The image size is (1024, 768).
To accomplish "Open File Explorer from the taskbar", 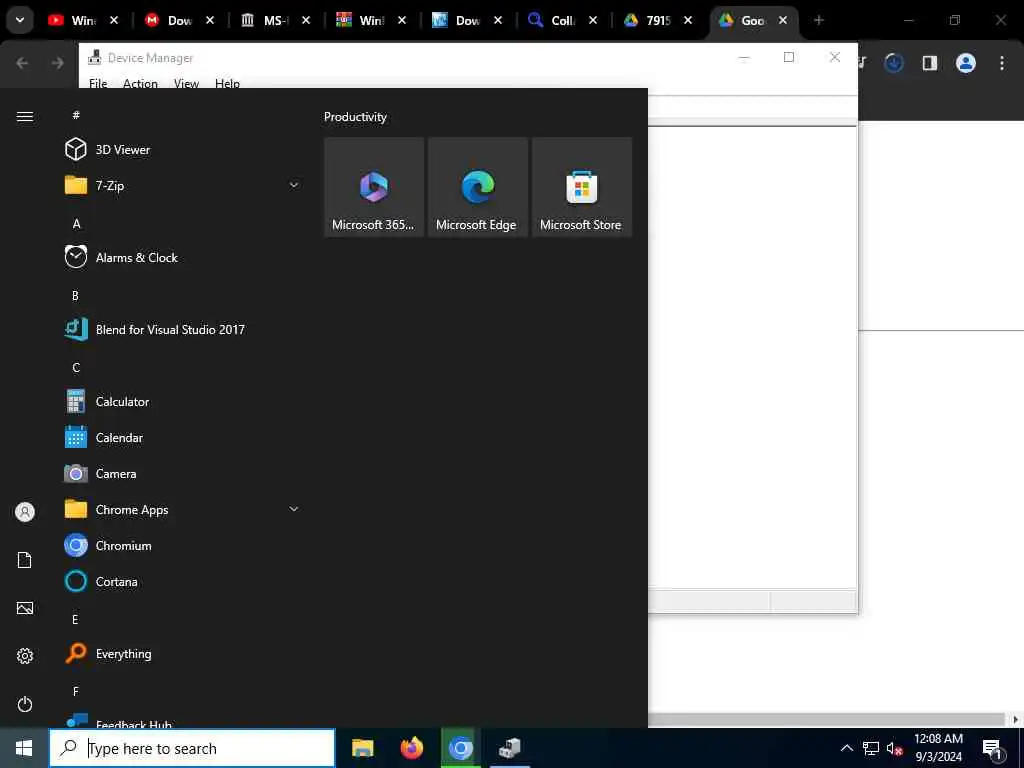I will pos(362,748).
